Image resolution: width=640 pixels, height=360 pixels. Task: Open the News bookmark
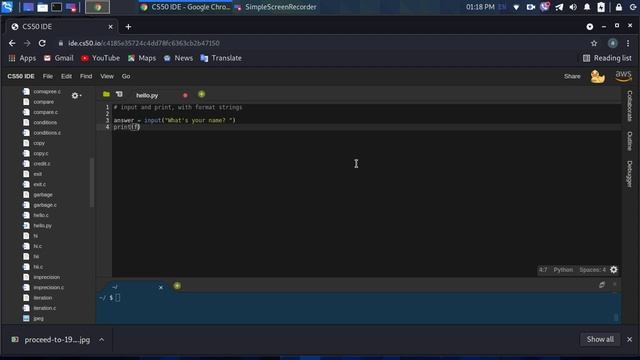click(x=178, y=58)
